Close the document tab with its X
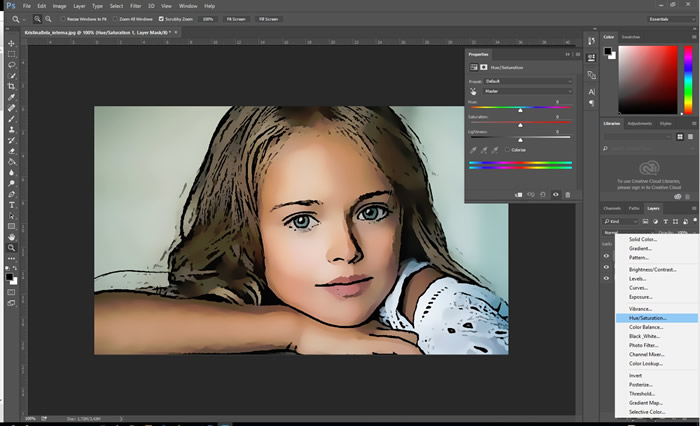Image resolution: width=700 pixels, height=426 pixels. pyautogui.click(x=176, y=33)
